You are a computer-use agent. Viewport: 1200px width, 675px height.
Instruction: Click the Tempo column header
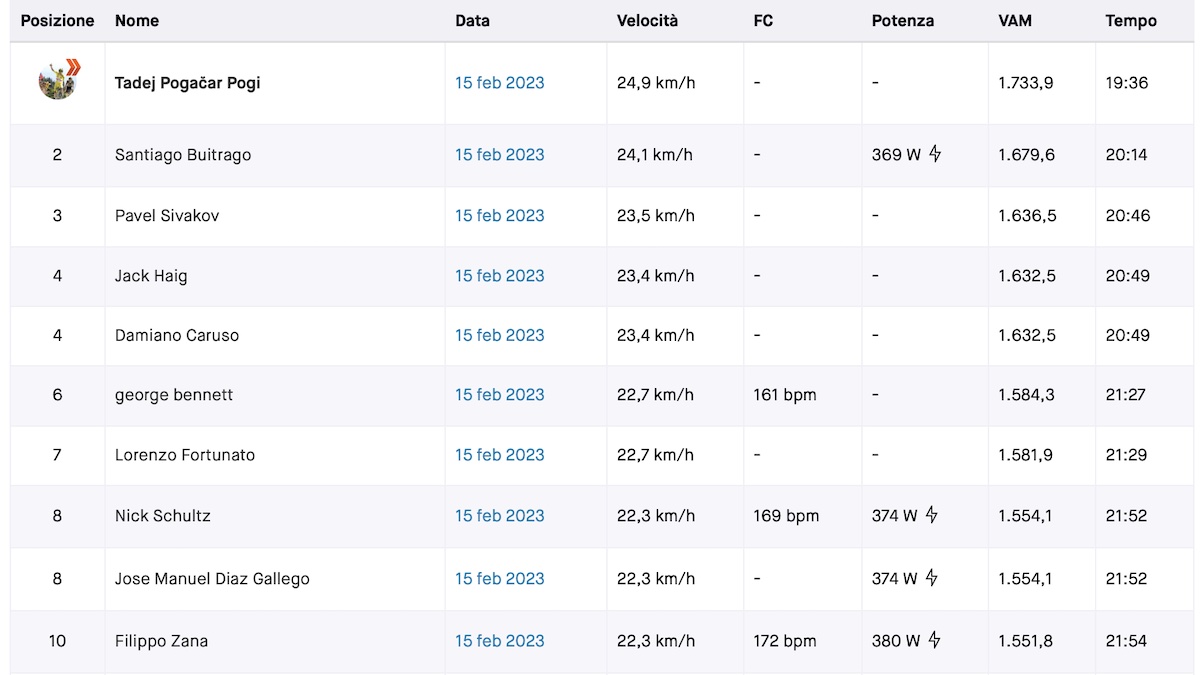click(1130, 21)
